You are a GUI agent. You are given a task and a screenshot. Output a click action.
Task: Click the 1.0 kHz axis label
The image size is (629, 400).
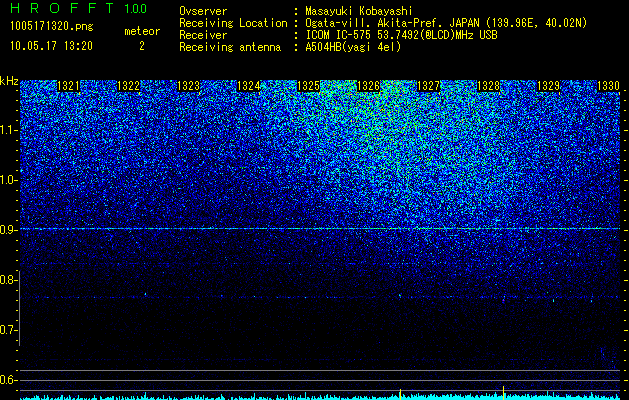click(x=9, y=180)
